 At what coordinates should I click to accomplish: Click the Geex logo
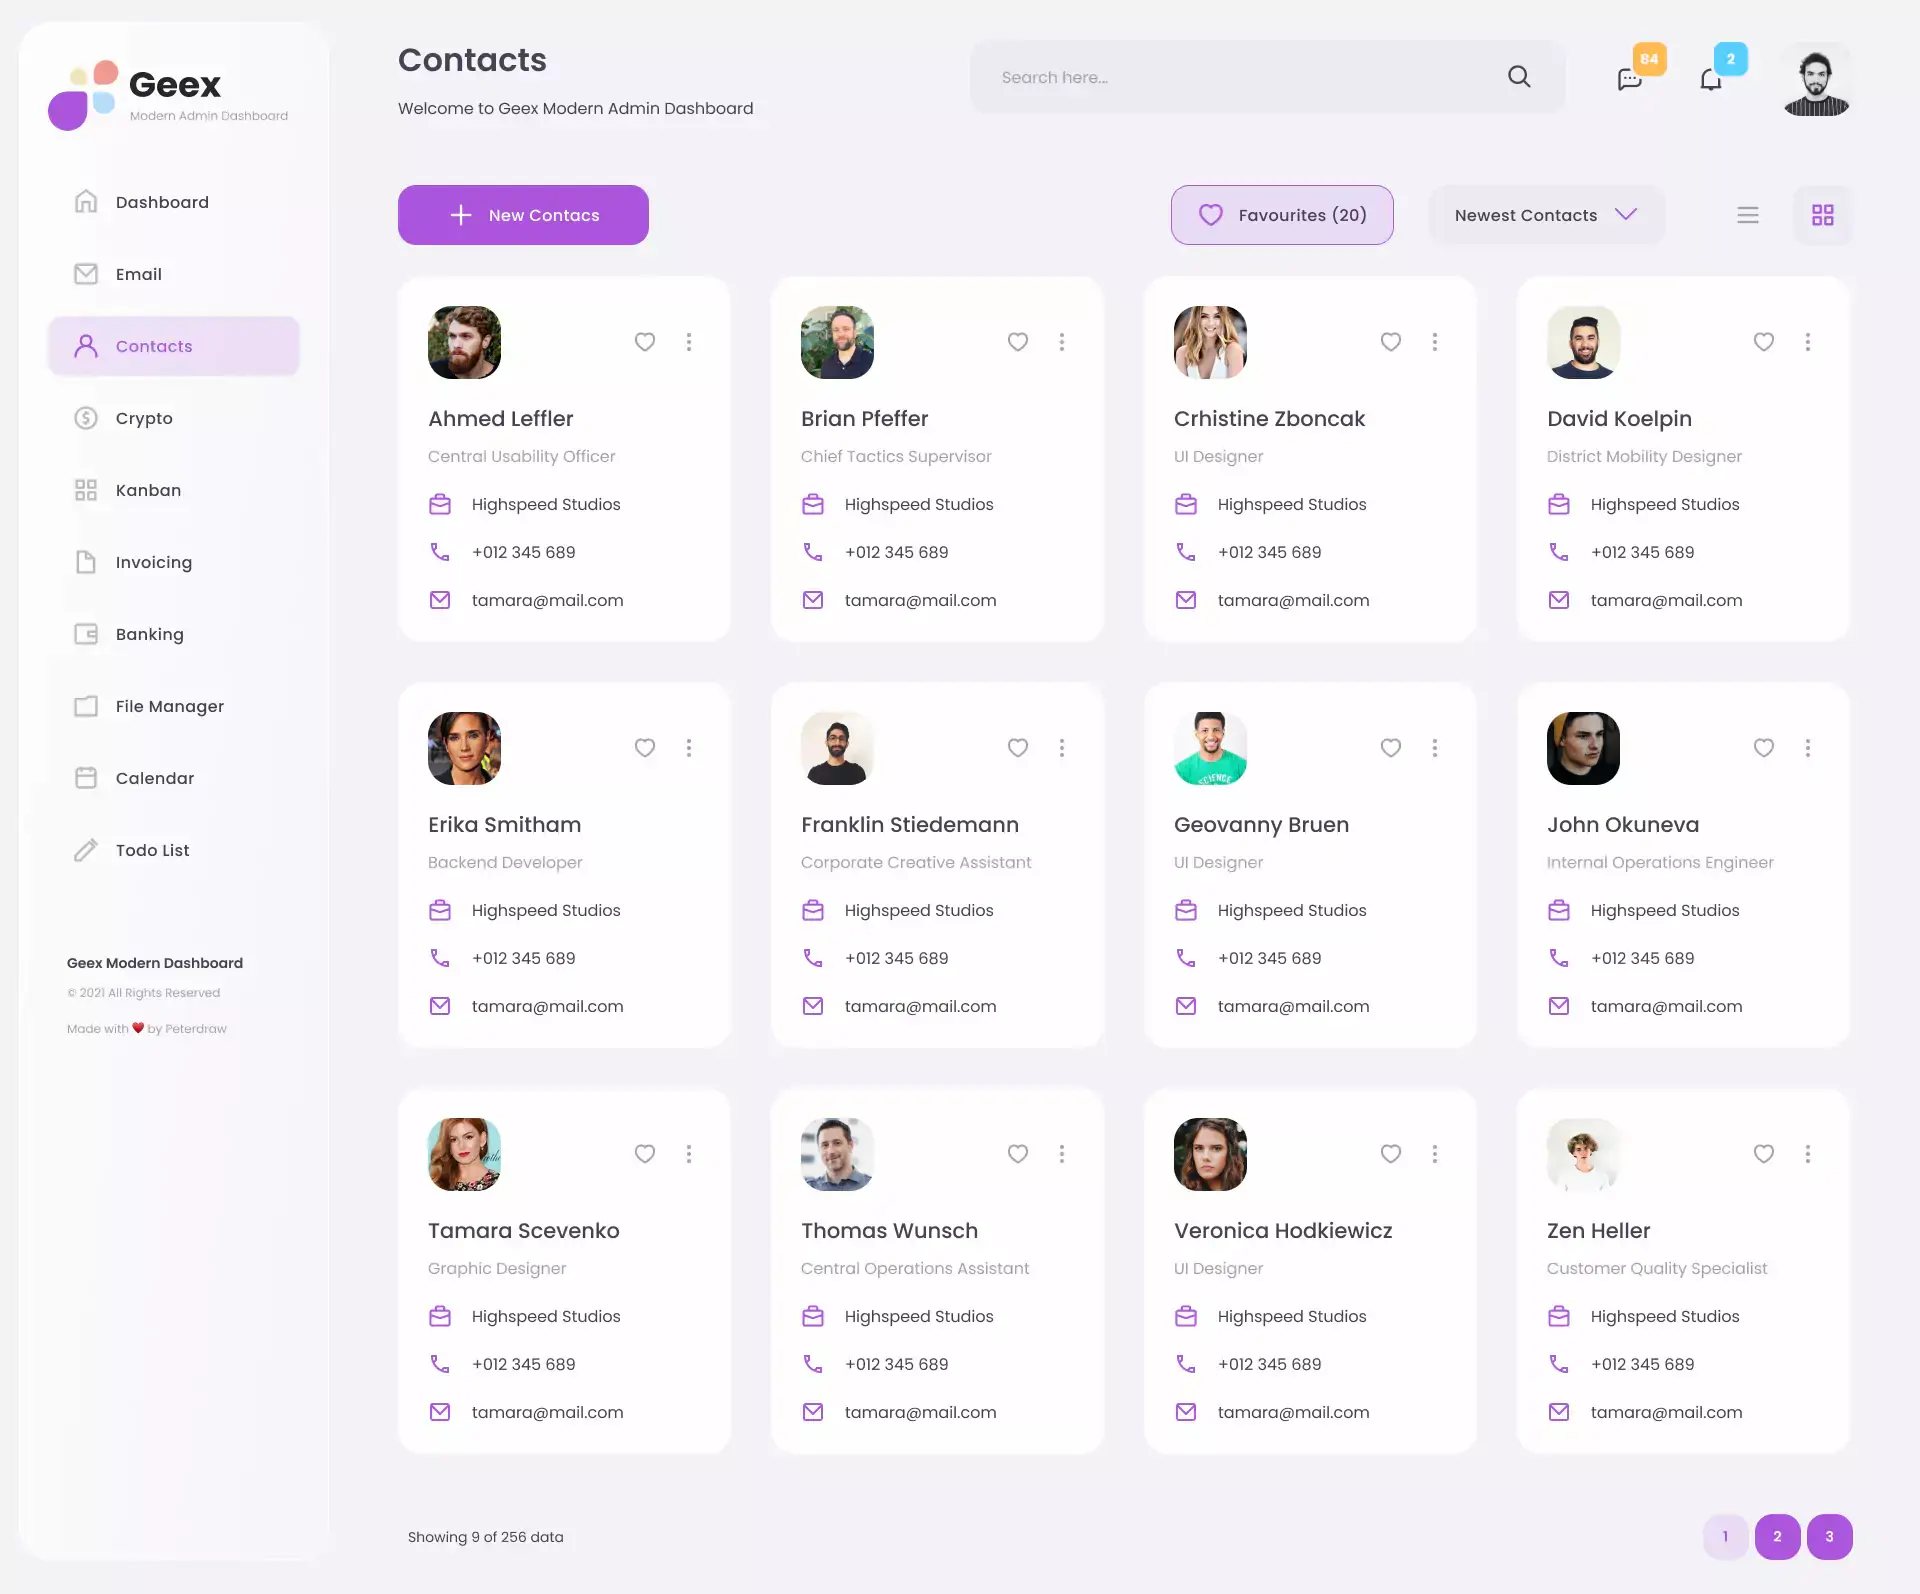pos(168,95)
